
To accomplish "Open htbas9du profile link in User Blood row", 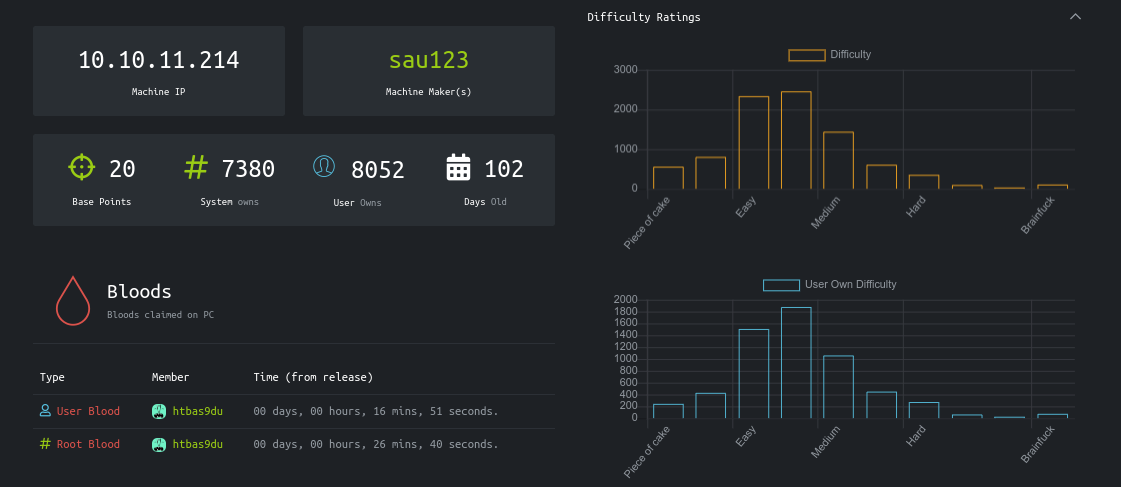I will [197, 411].
